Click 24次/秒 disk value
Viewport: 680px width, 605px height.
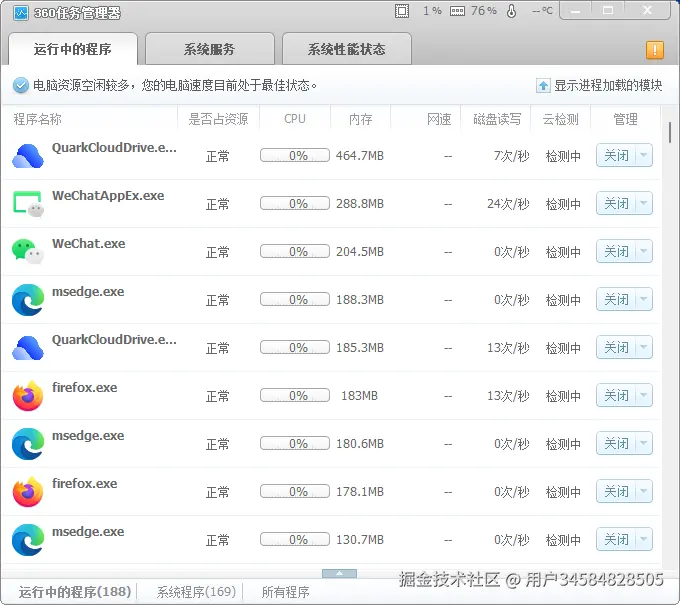click(508, 204)
